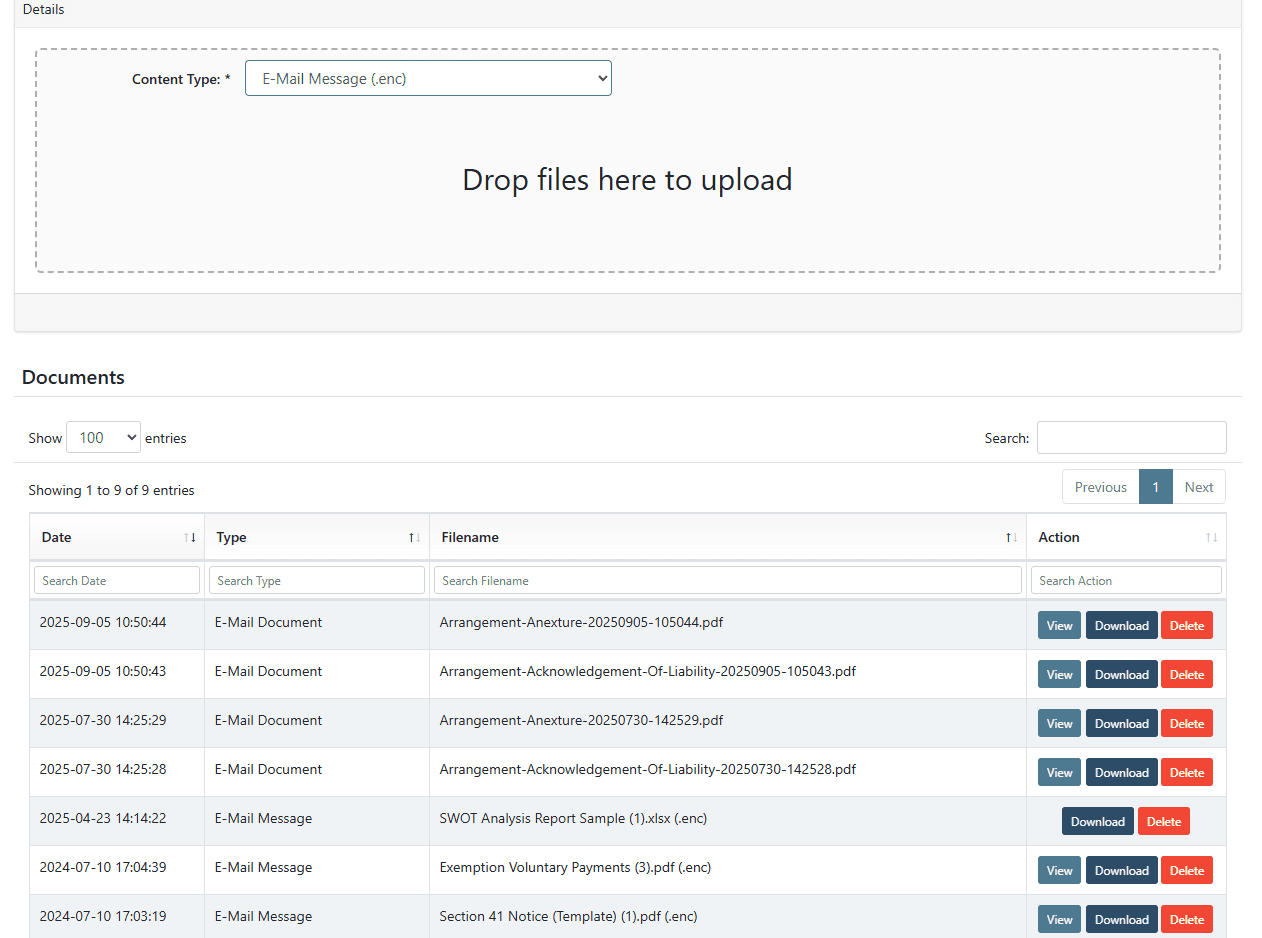Image resolution: width=1262 pixels, height=938 pixels.
Task: Delete Arrangement-Anexture-20250730-142529.pdf
Action: (1187, 723)
